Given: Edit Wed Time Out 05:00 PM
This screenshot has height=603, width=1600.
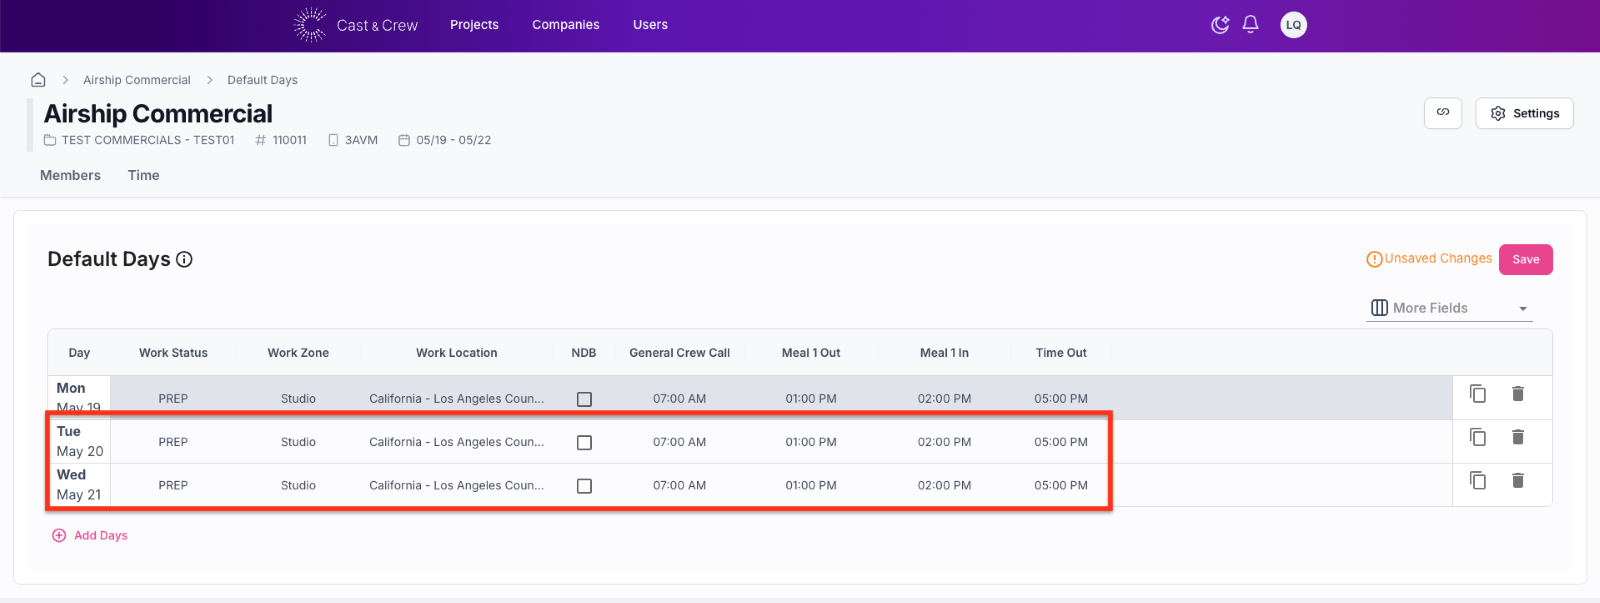Looking at the screenshot, I should [x=1061, y=485].
